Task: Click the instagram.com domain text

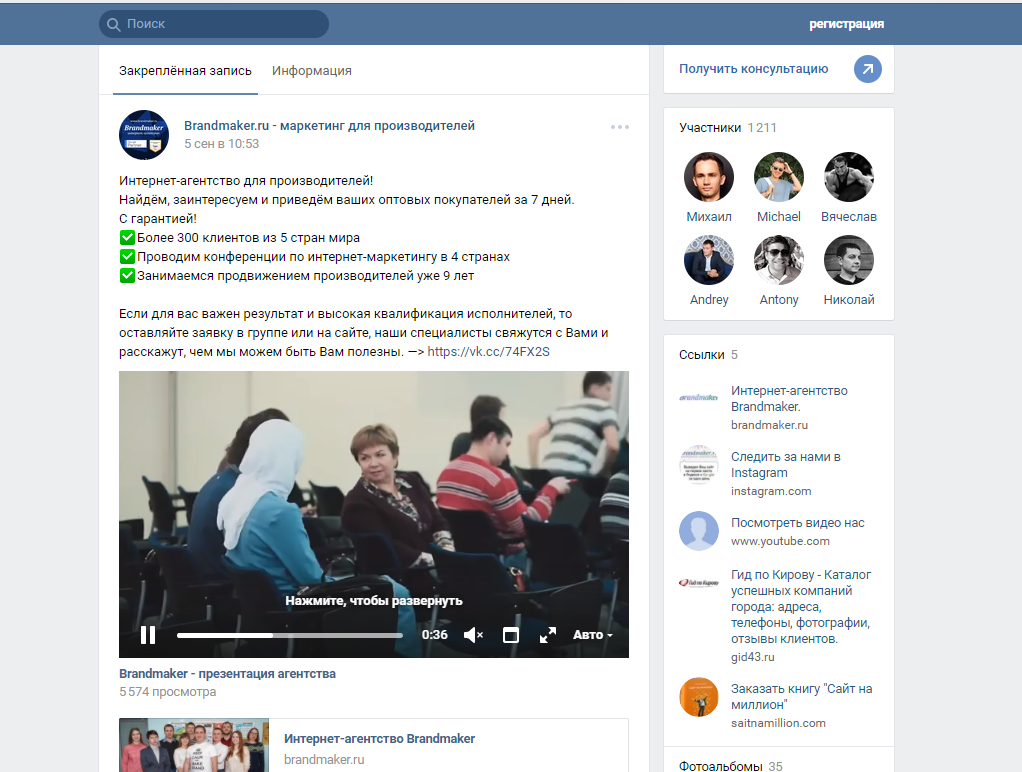Action: tap(771, 491)
